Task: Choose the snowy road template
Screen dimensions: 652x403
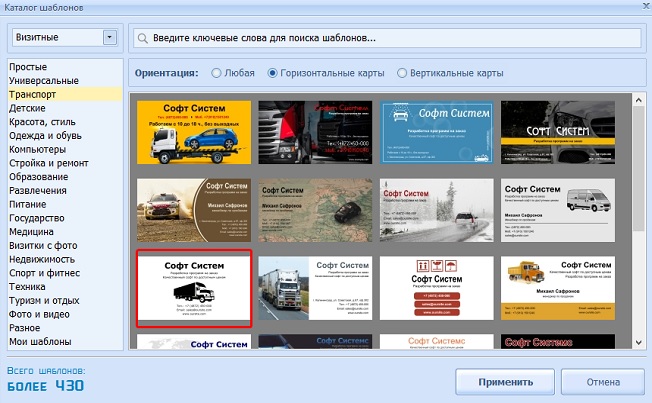Action: pyautogui.click(x=437, y=210)
